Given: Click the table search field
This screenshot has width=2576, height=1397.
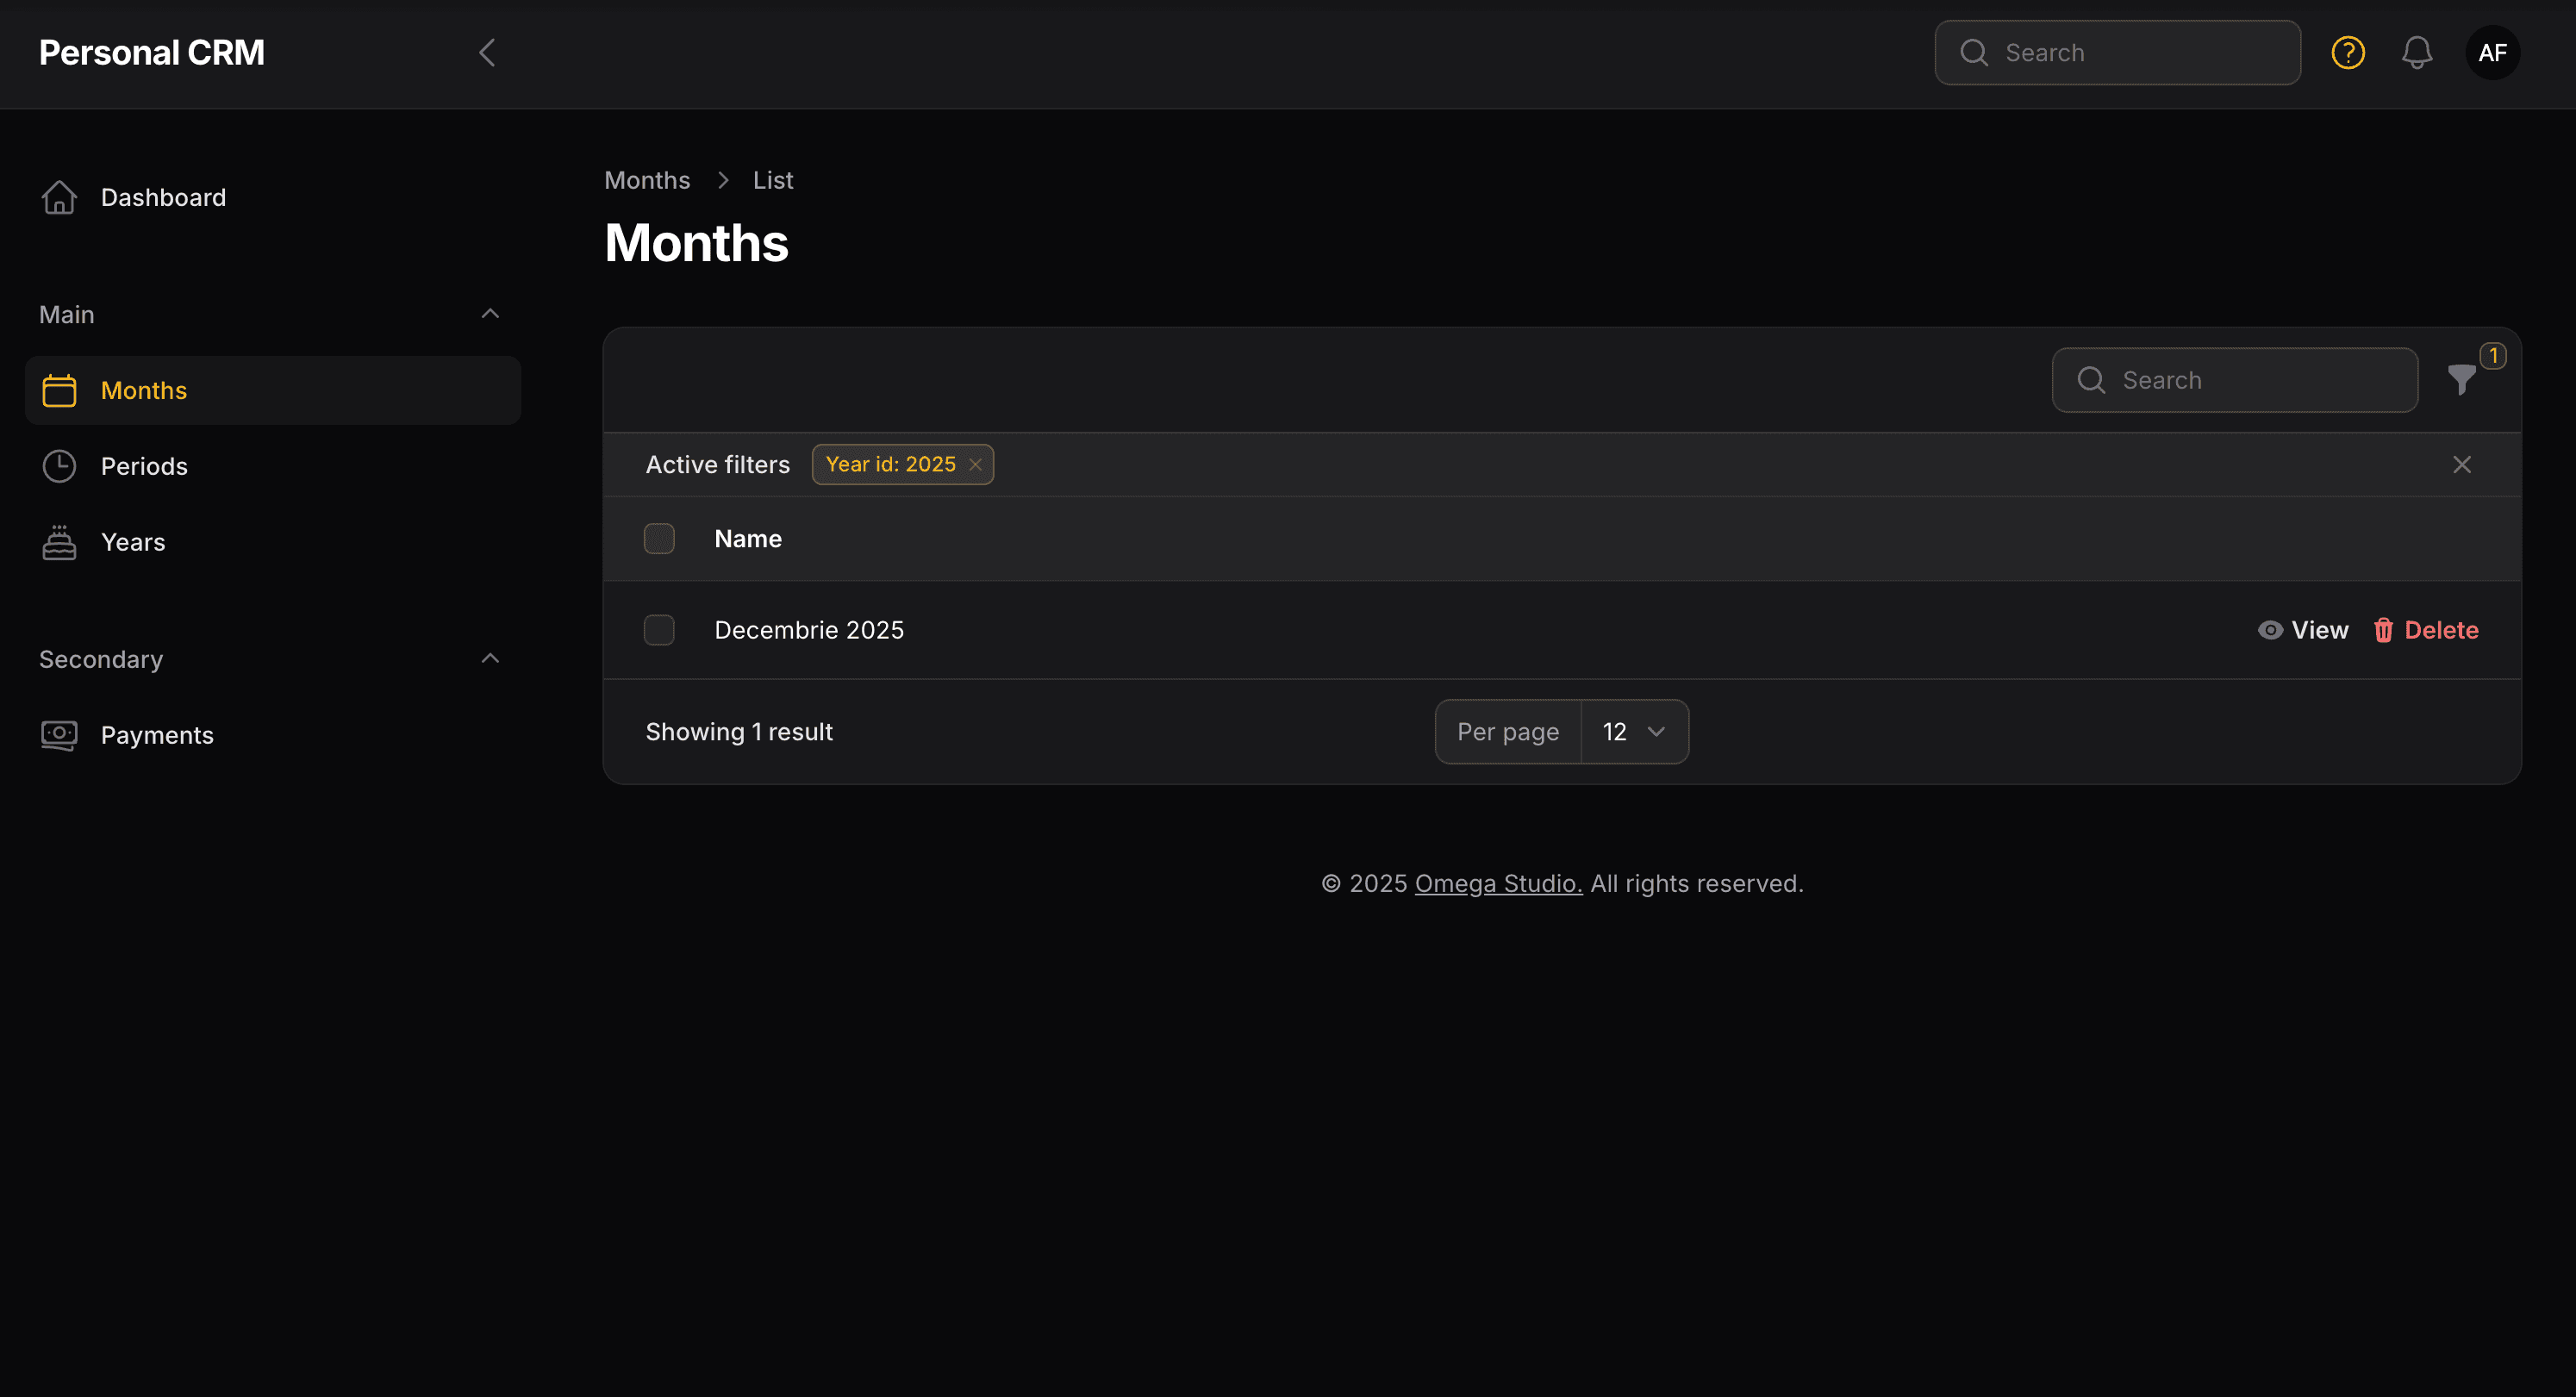Looking at the screenshot, I should [x=2235, y=379].
